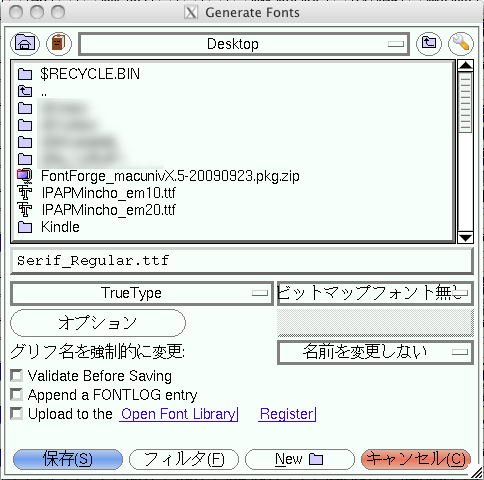Click the Open Font Library link
This screenshot has width=484, height=480.
click(179, 414)
